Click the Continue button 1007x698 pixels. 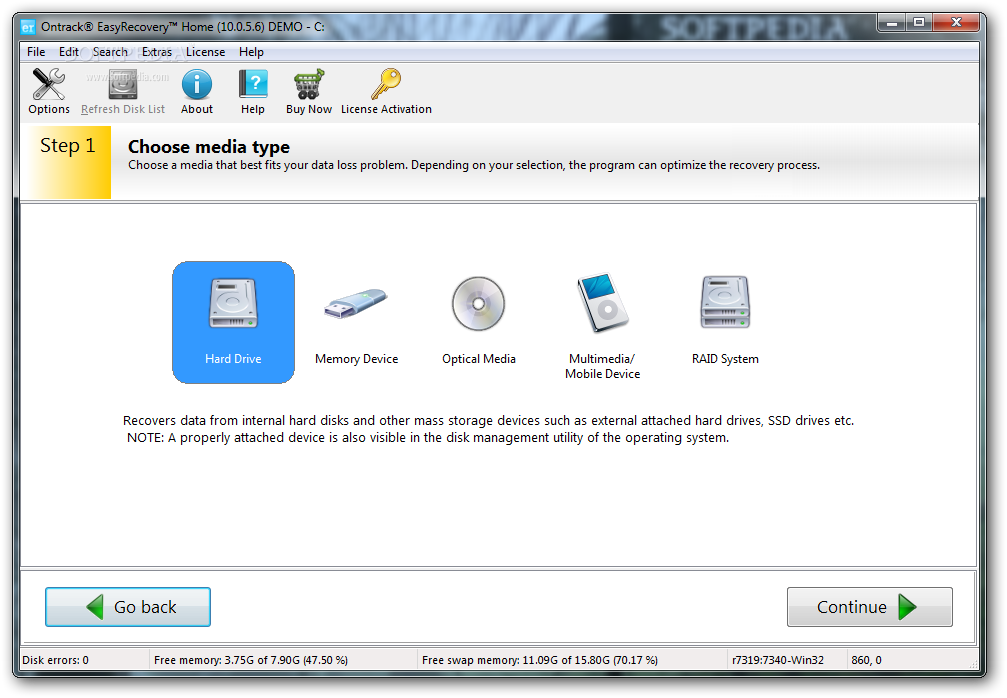870,607
